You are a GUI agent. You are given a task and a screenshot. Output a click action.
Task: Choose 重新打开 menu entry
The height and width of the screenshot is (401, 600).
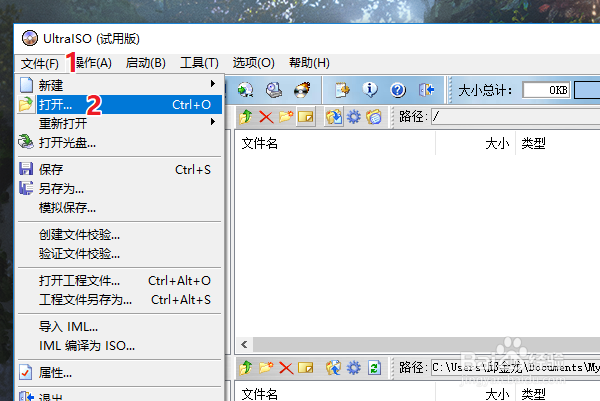(119, 123)
